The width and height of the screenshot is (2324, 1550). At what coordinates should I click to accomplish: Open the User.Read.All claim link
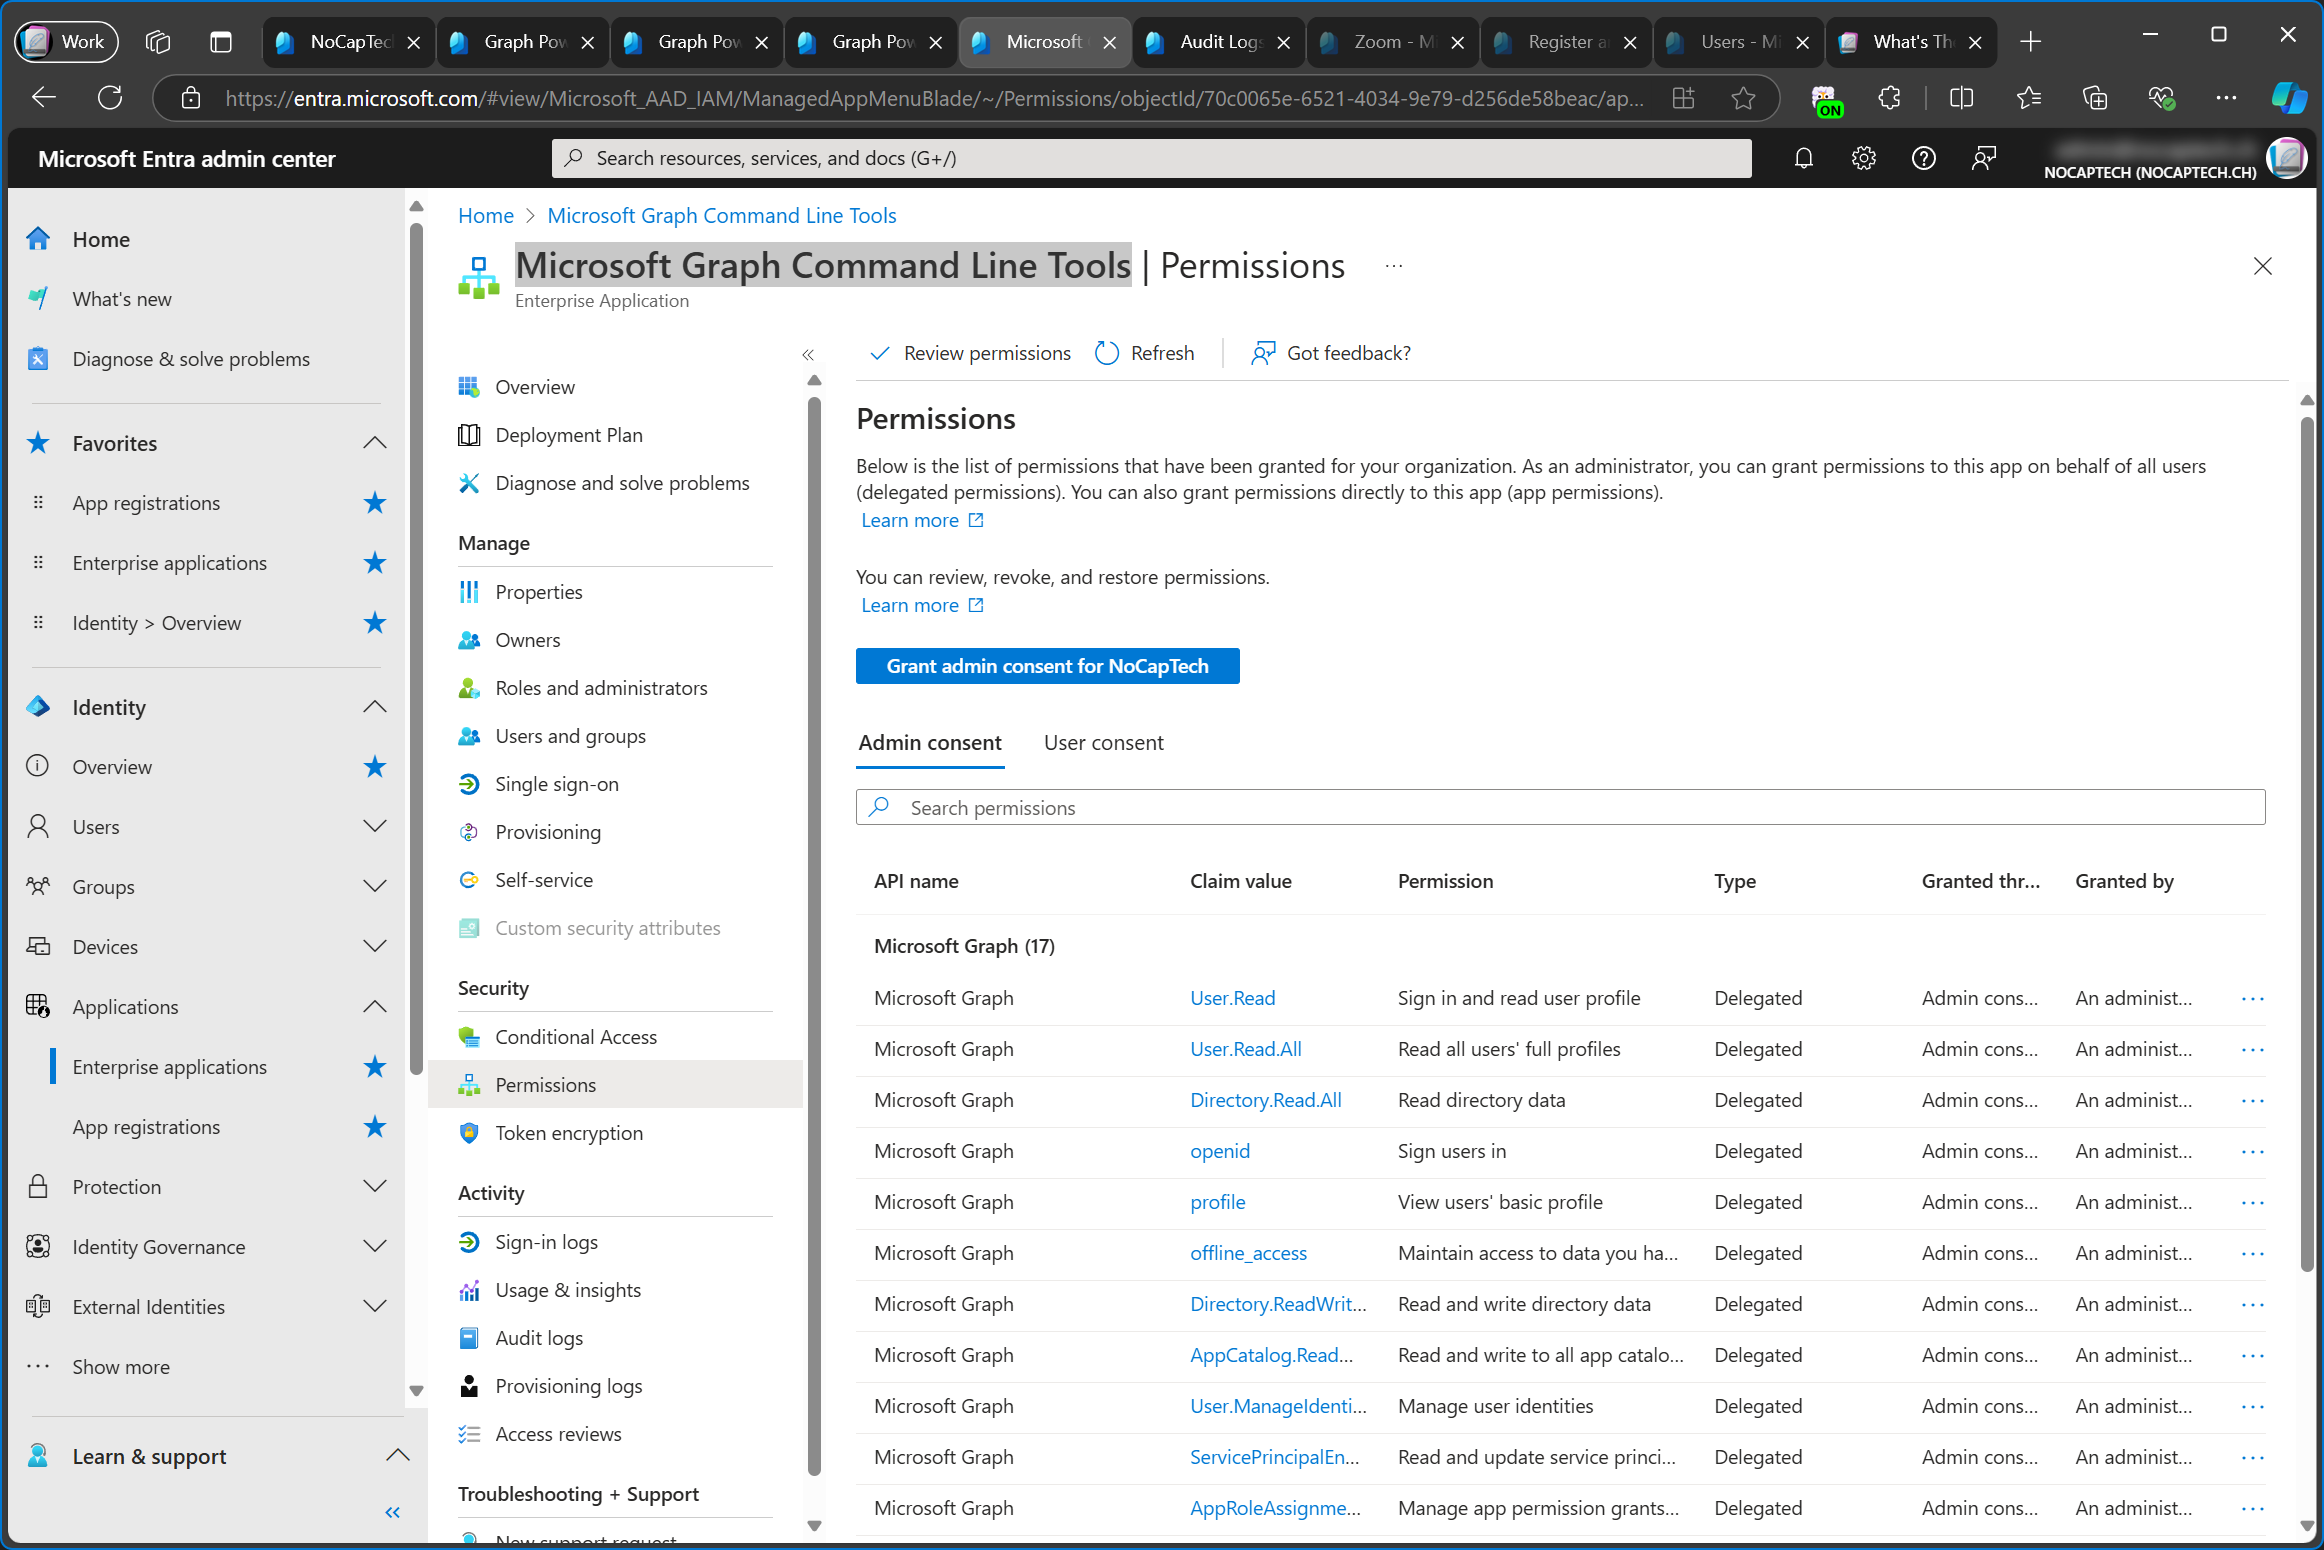pyautogui.click(x=1245, y=1049)
